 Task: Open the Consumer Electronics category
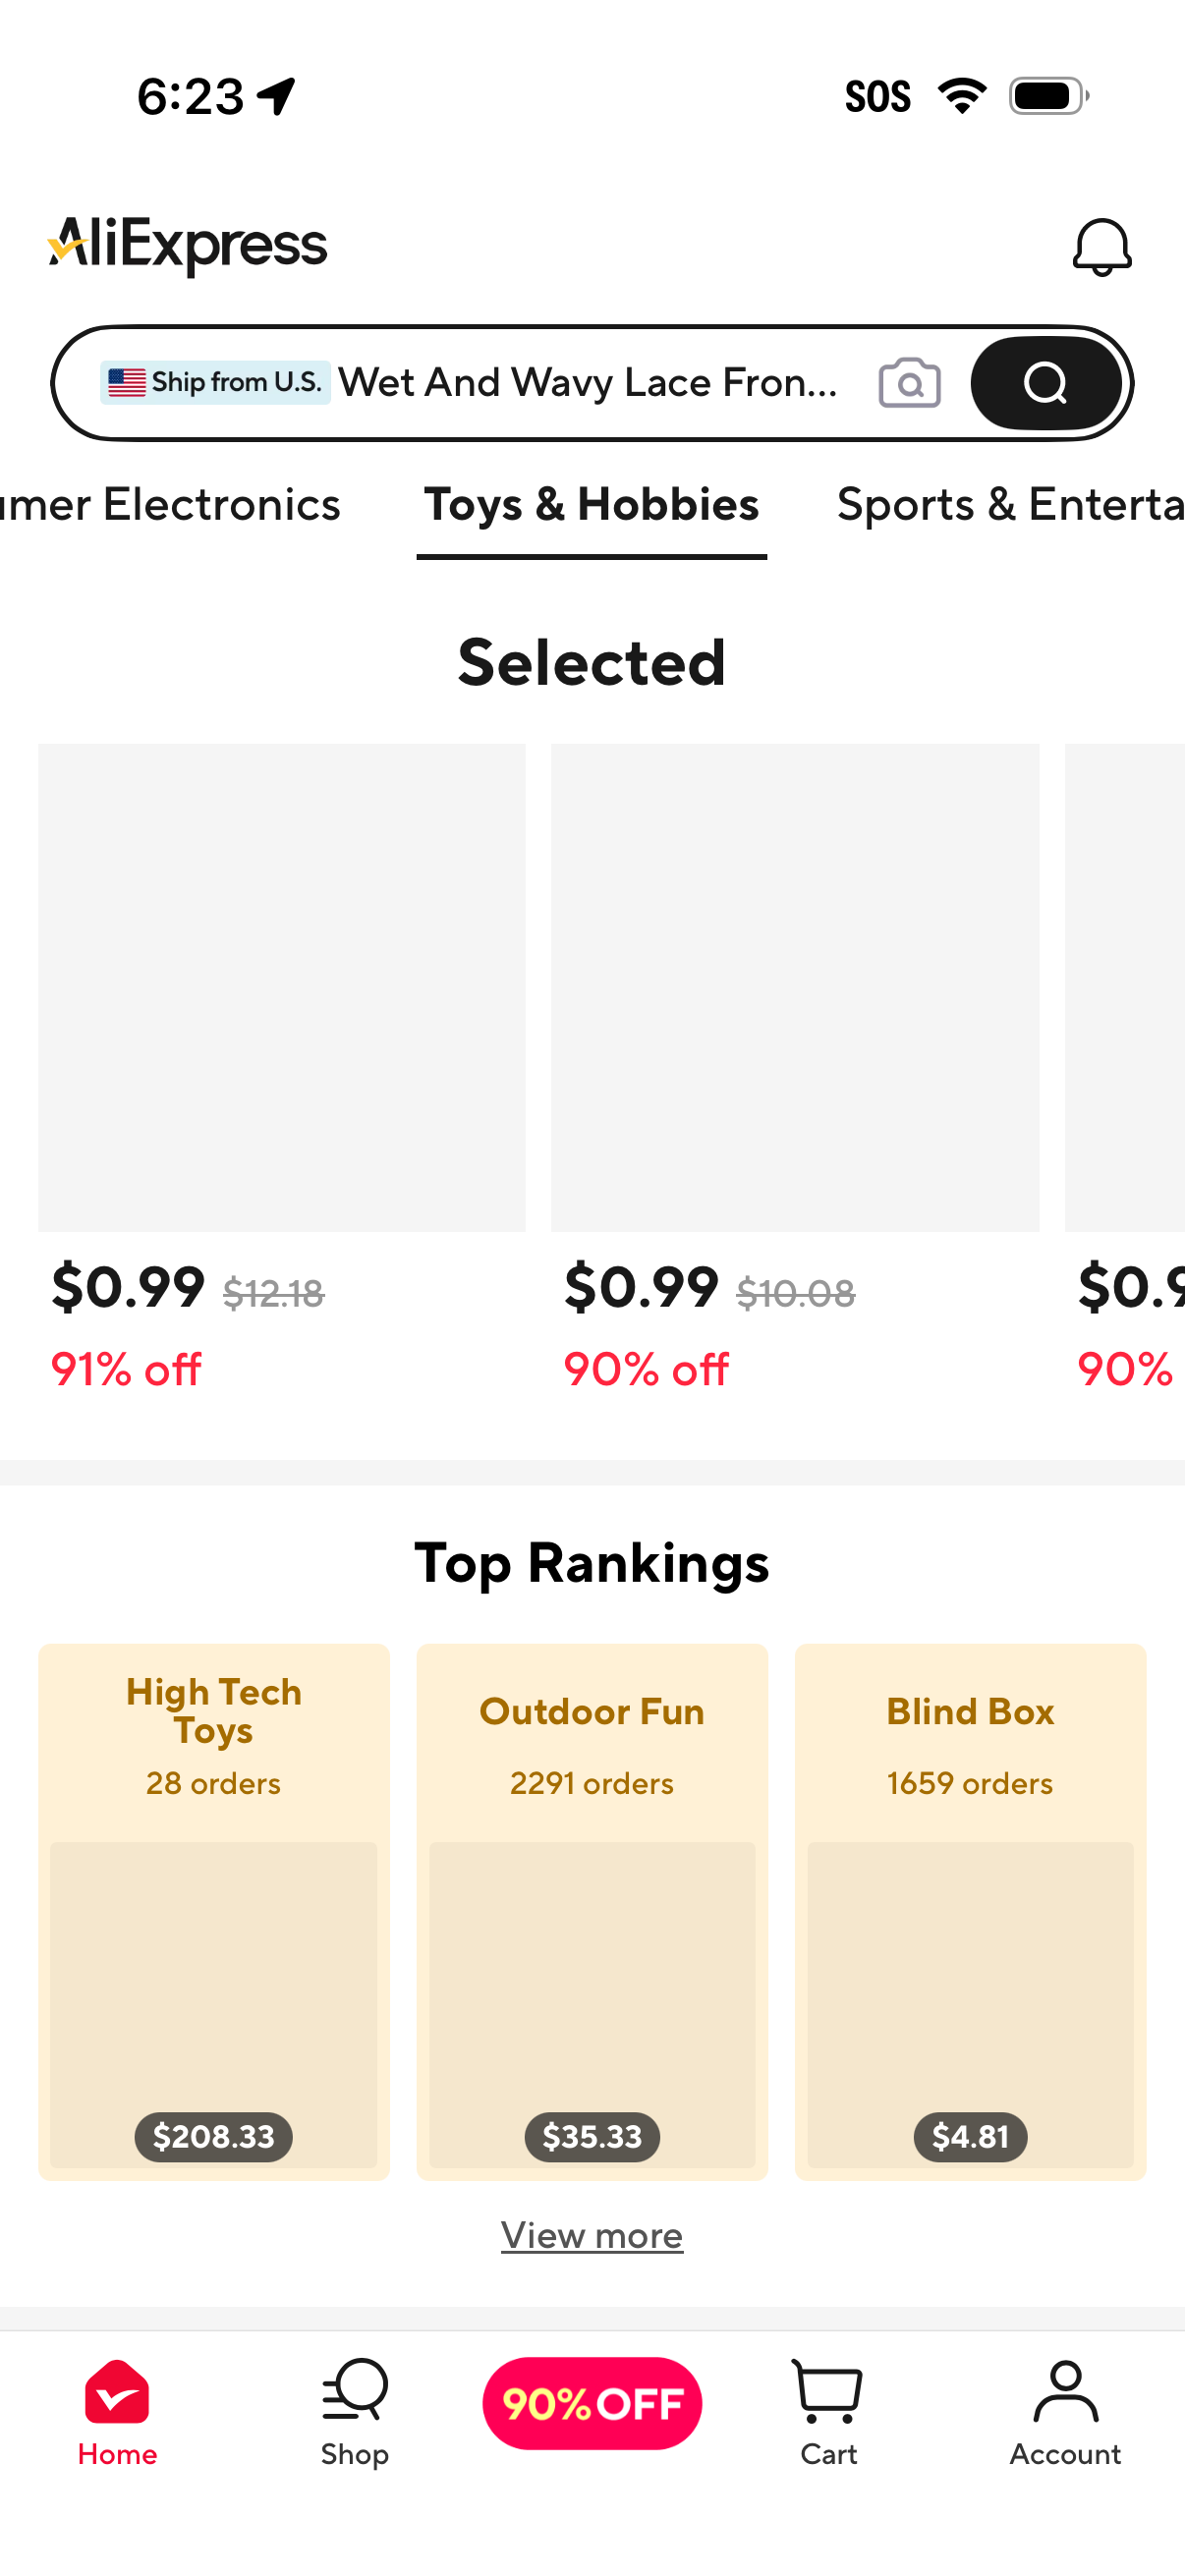coord(170,505)
